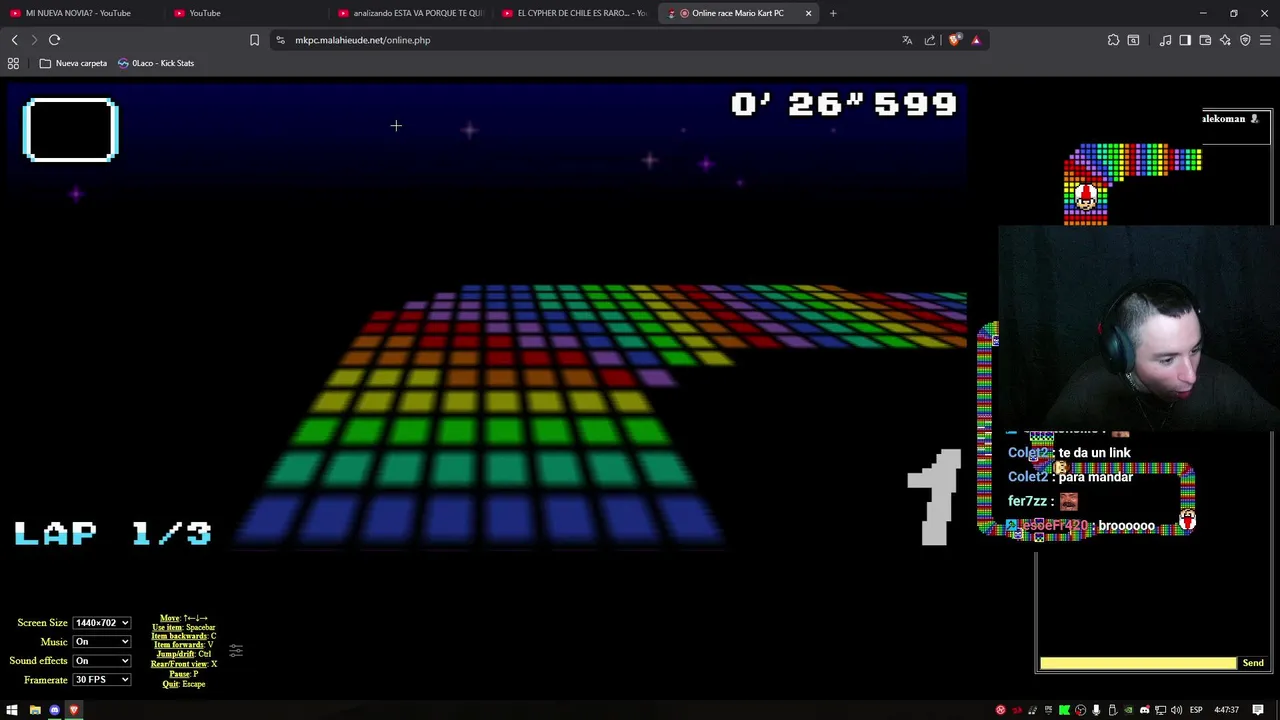Switch to MI NUEVA NOVIA YouTube tab
Screen dimensions: 1280x720
[x=78, y=13]
